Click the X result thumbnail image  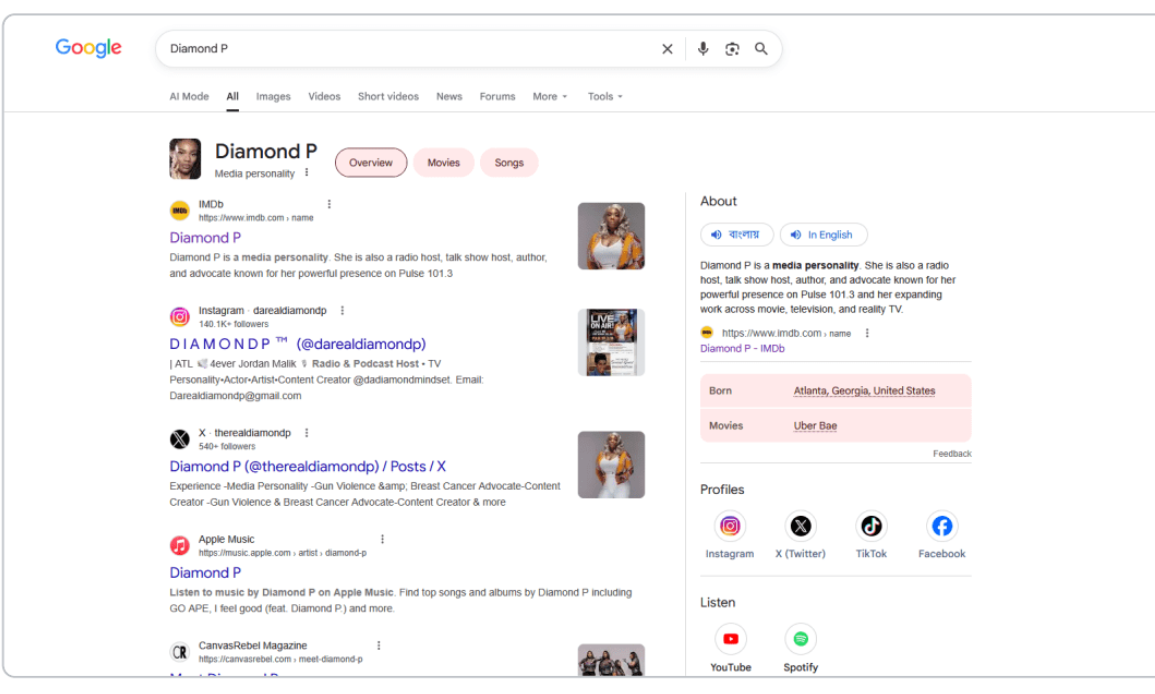pyautogui.click(x=611, y=465)
